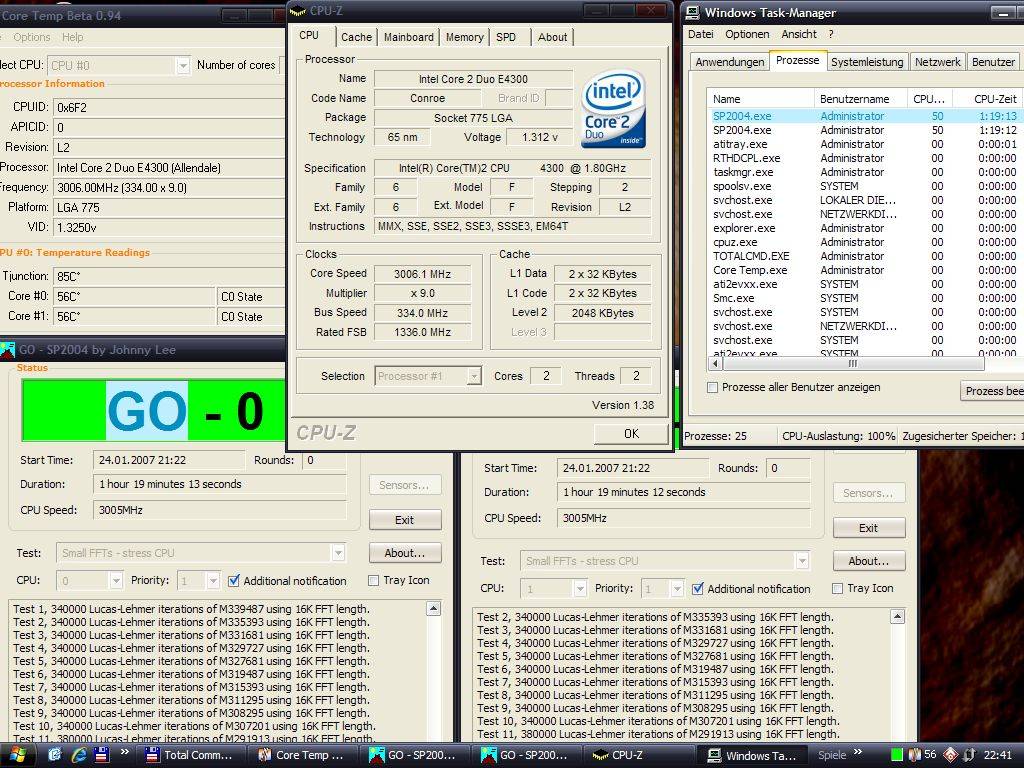The width and height of the screenshot is (1024, 768).
Task: Click About... in SP2004 CPU 0 window
Action: coord(405,552)
